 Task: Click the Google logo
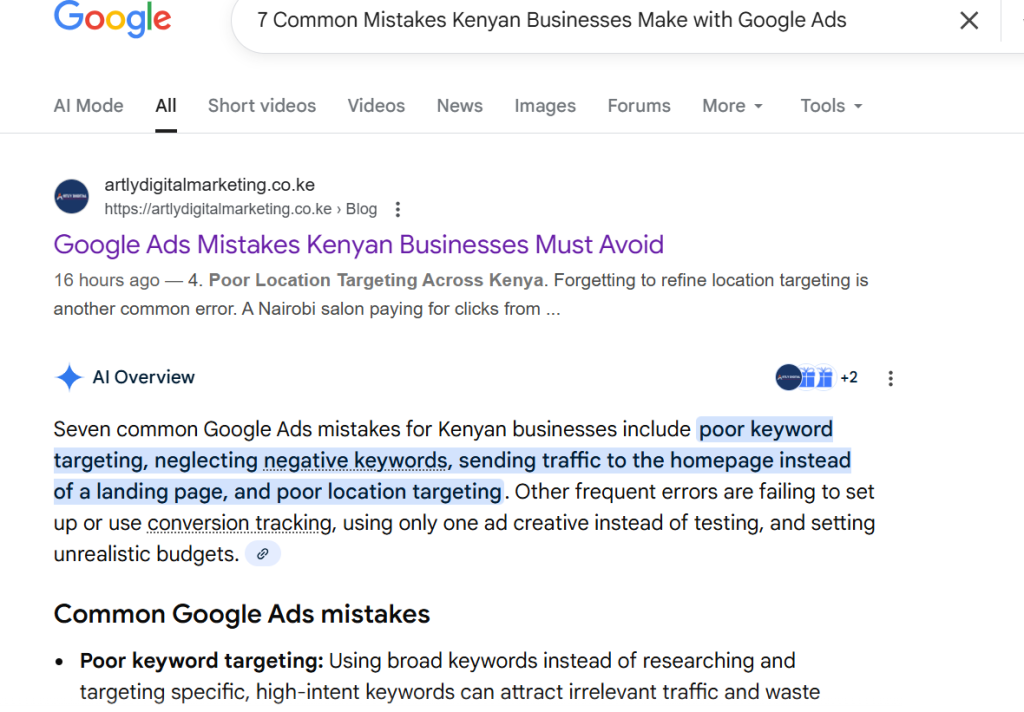click(113, 20)
